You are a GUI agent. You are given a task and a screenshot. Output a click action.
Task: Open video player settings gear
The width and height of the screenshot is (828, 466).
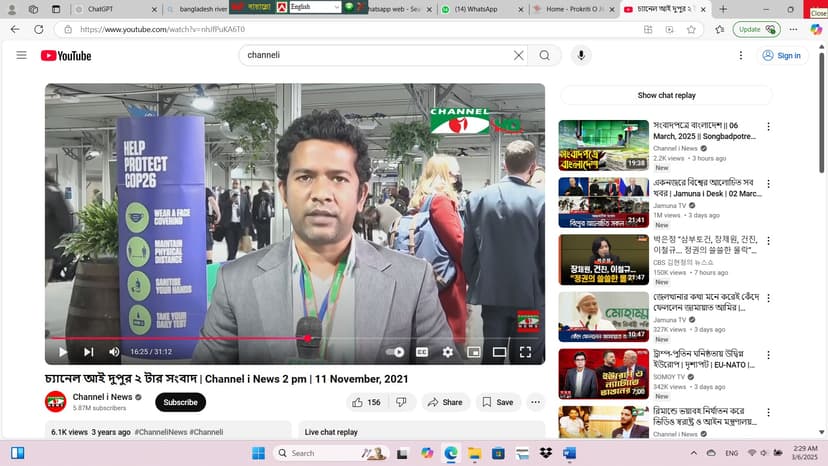(x=448, y=352)
